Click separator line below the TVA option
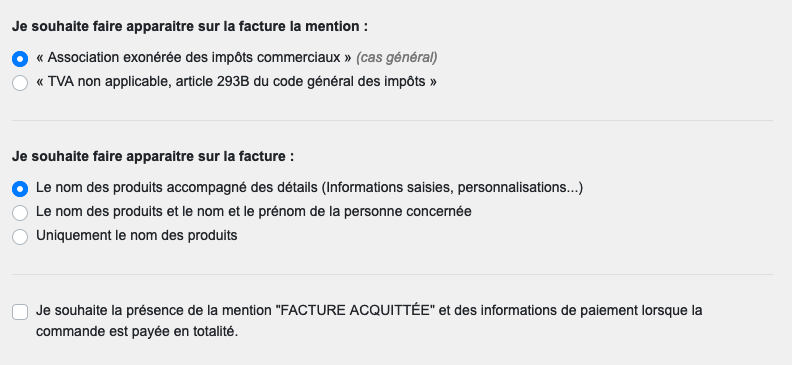 [392, 121]
